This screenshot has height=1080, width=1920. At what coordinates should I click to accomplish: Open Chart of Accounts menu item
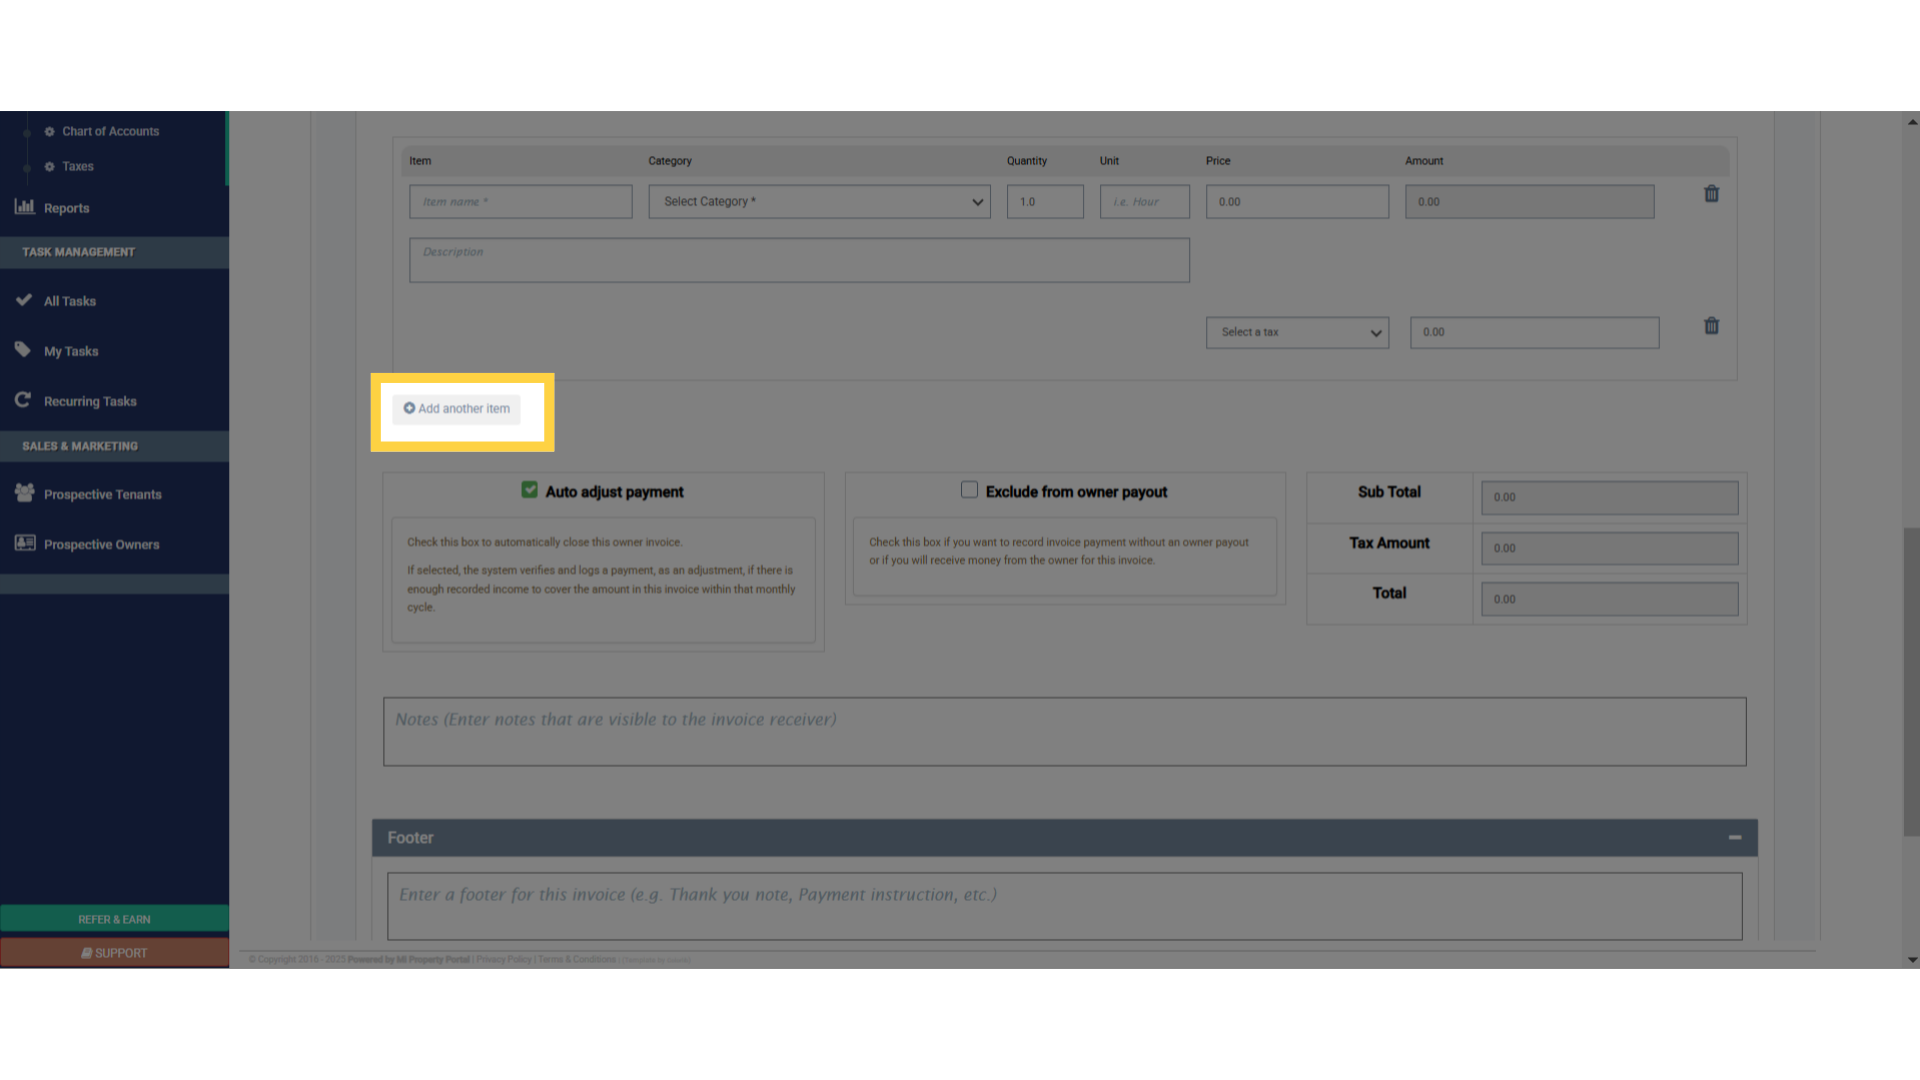(110, 132)
